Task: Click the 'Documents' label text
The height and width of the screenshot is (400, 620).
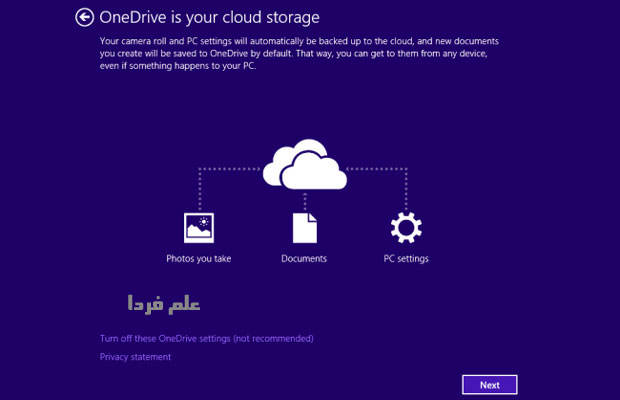Action: (304, 259)
